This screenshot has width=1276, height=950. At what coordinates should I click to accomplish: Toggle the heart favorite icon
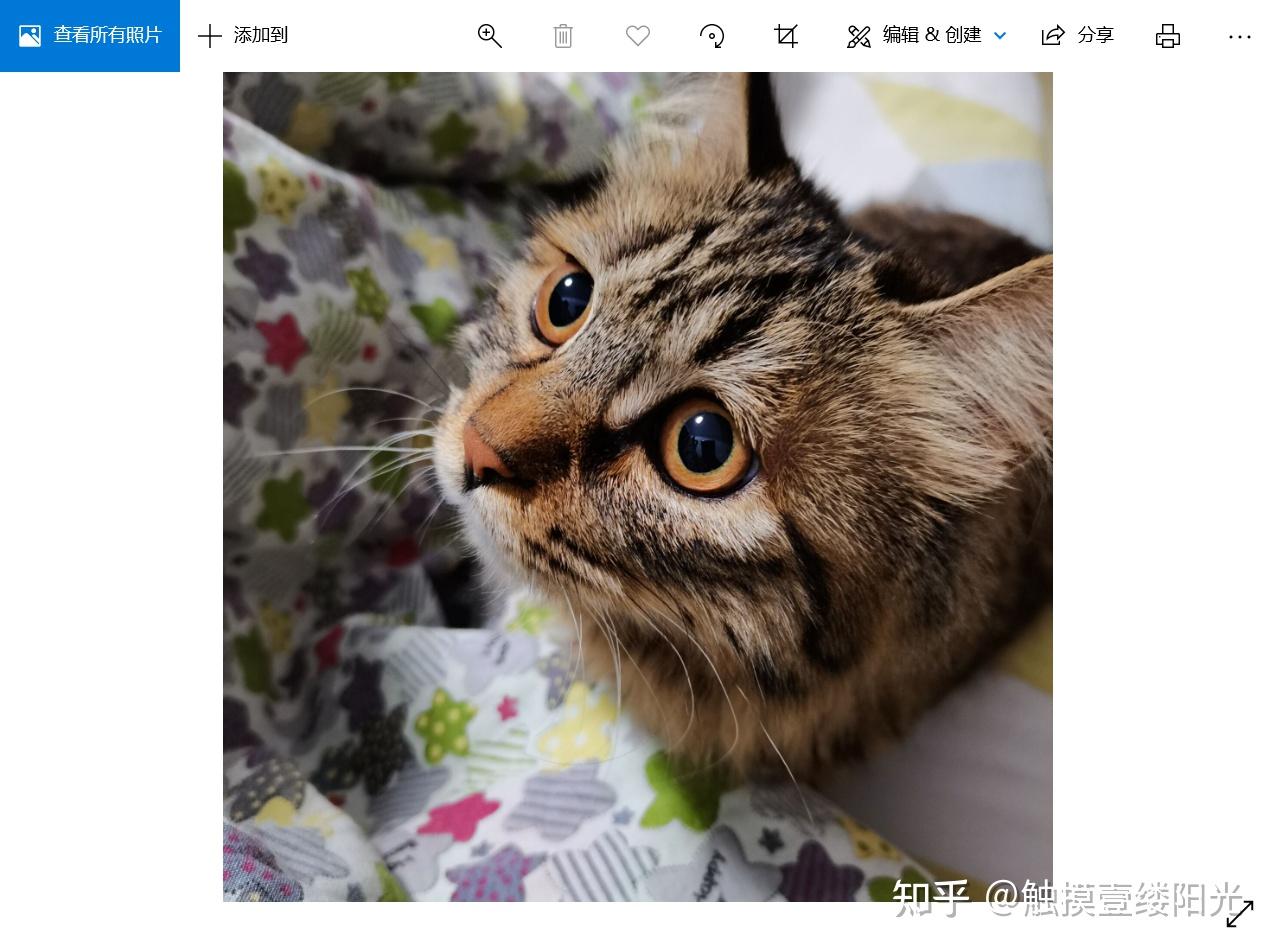(x=638, y=36)
